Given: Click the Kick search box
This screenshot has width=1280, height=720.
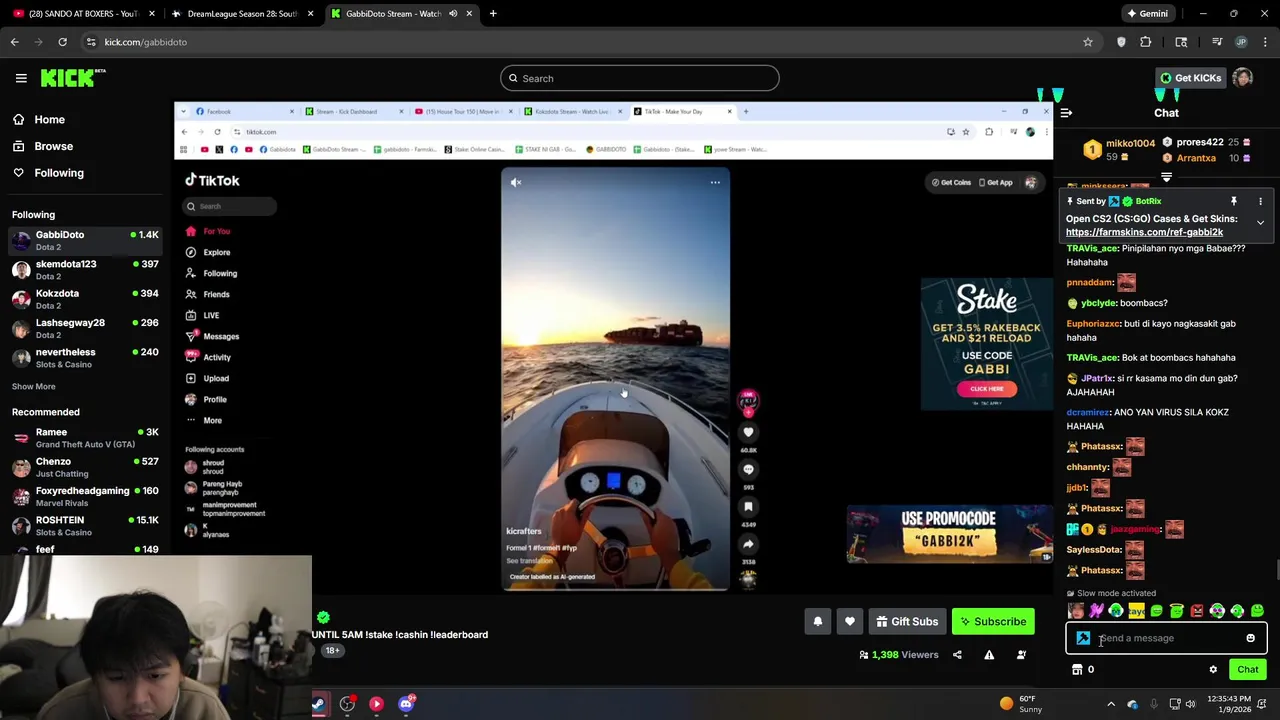Looking at the screenshot, I should 640,78.
